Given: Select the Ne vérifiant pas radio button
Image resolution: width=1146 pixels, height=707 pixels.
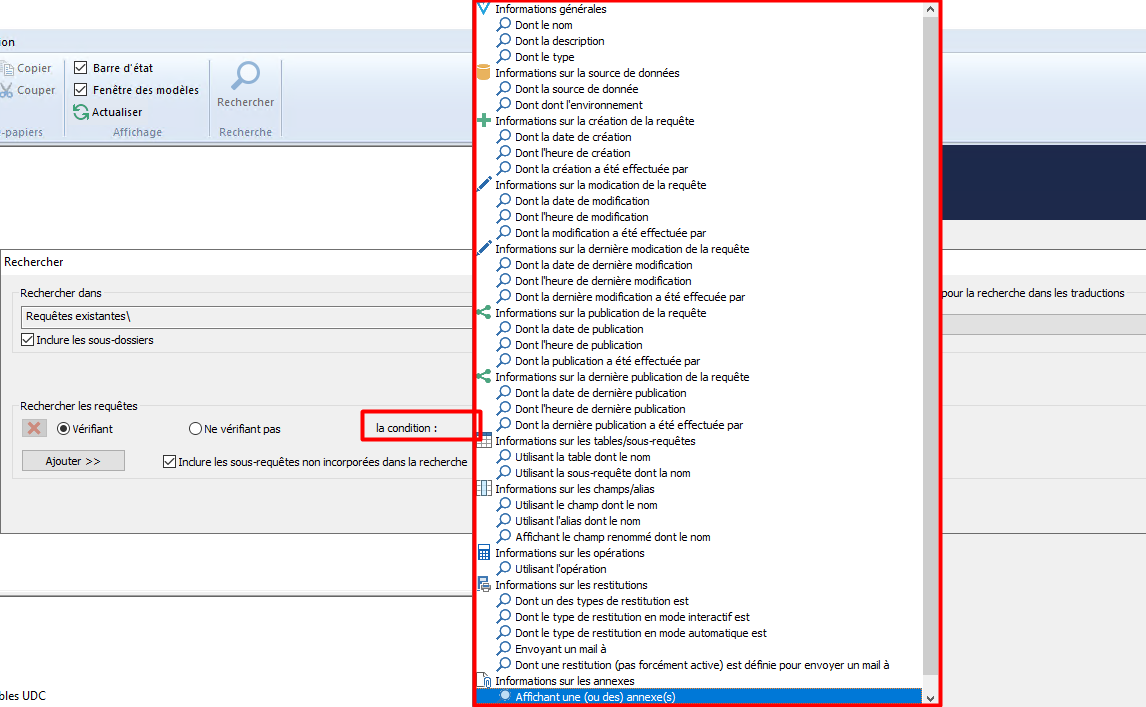Looking at the screenshot, I should (x=196, y=429).
